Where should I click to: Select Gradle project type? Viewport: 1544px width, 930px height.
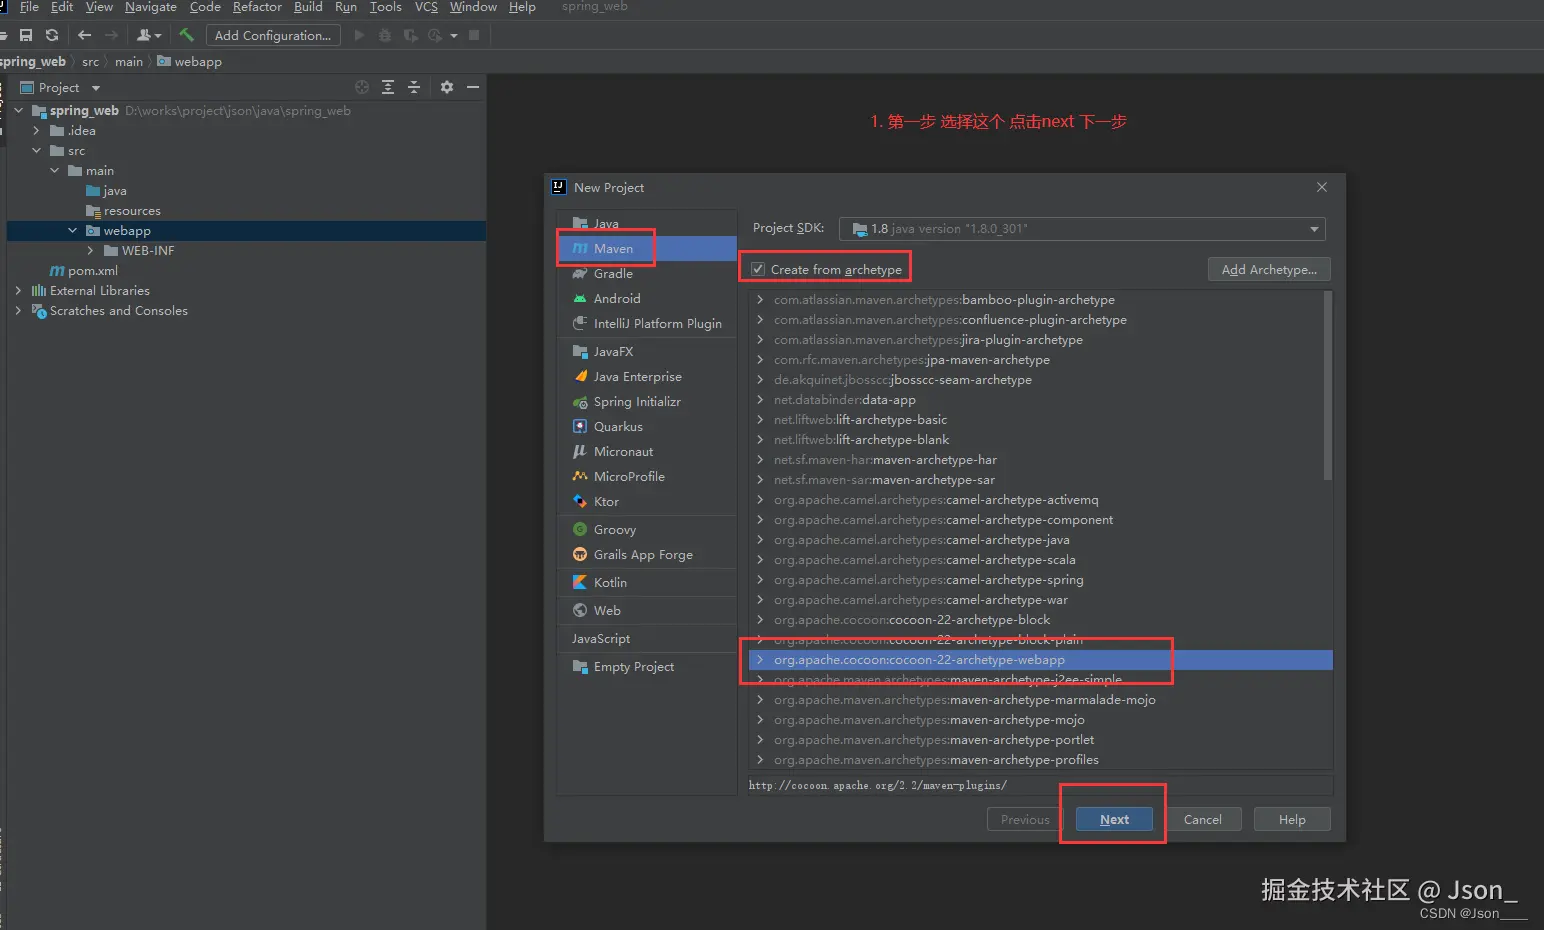point(647,273)
